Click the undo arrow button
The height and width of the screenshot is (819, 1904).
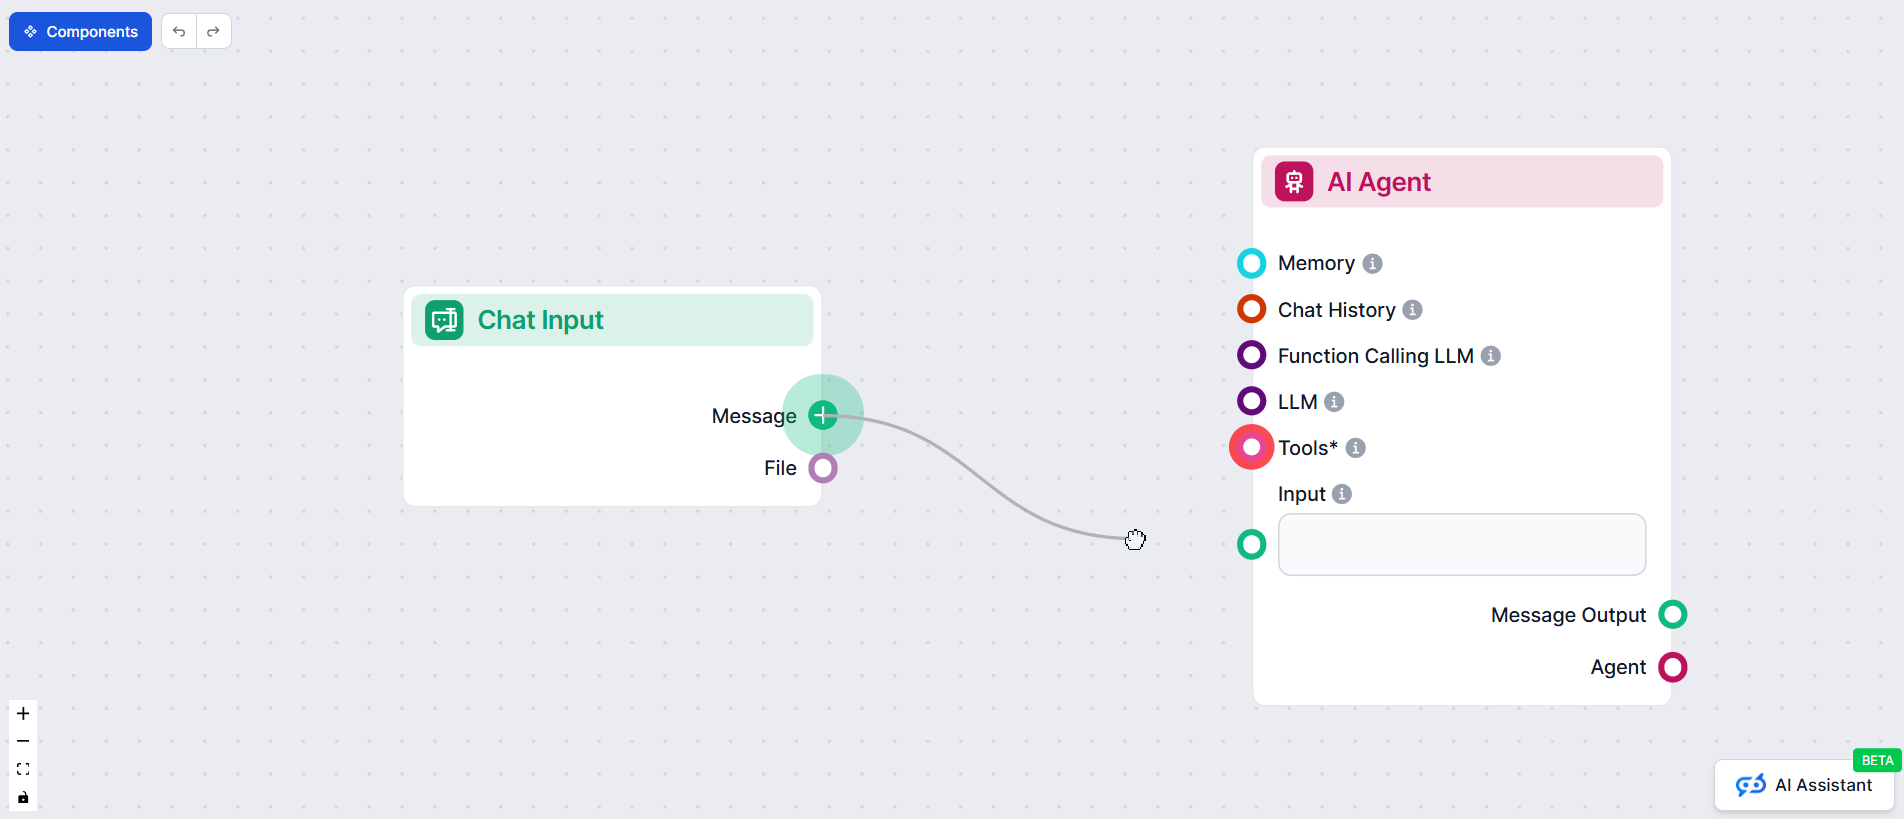[179, 32]
